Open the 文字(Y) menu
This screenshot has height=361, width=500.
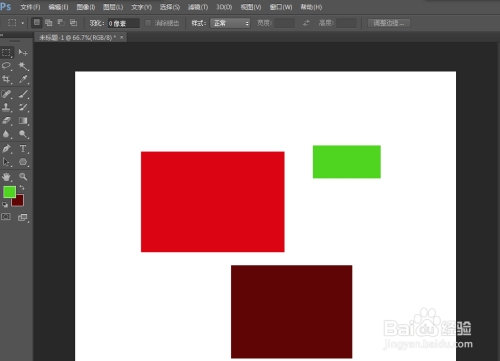click(x=141, y=7)
